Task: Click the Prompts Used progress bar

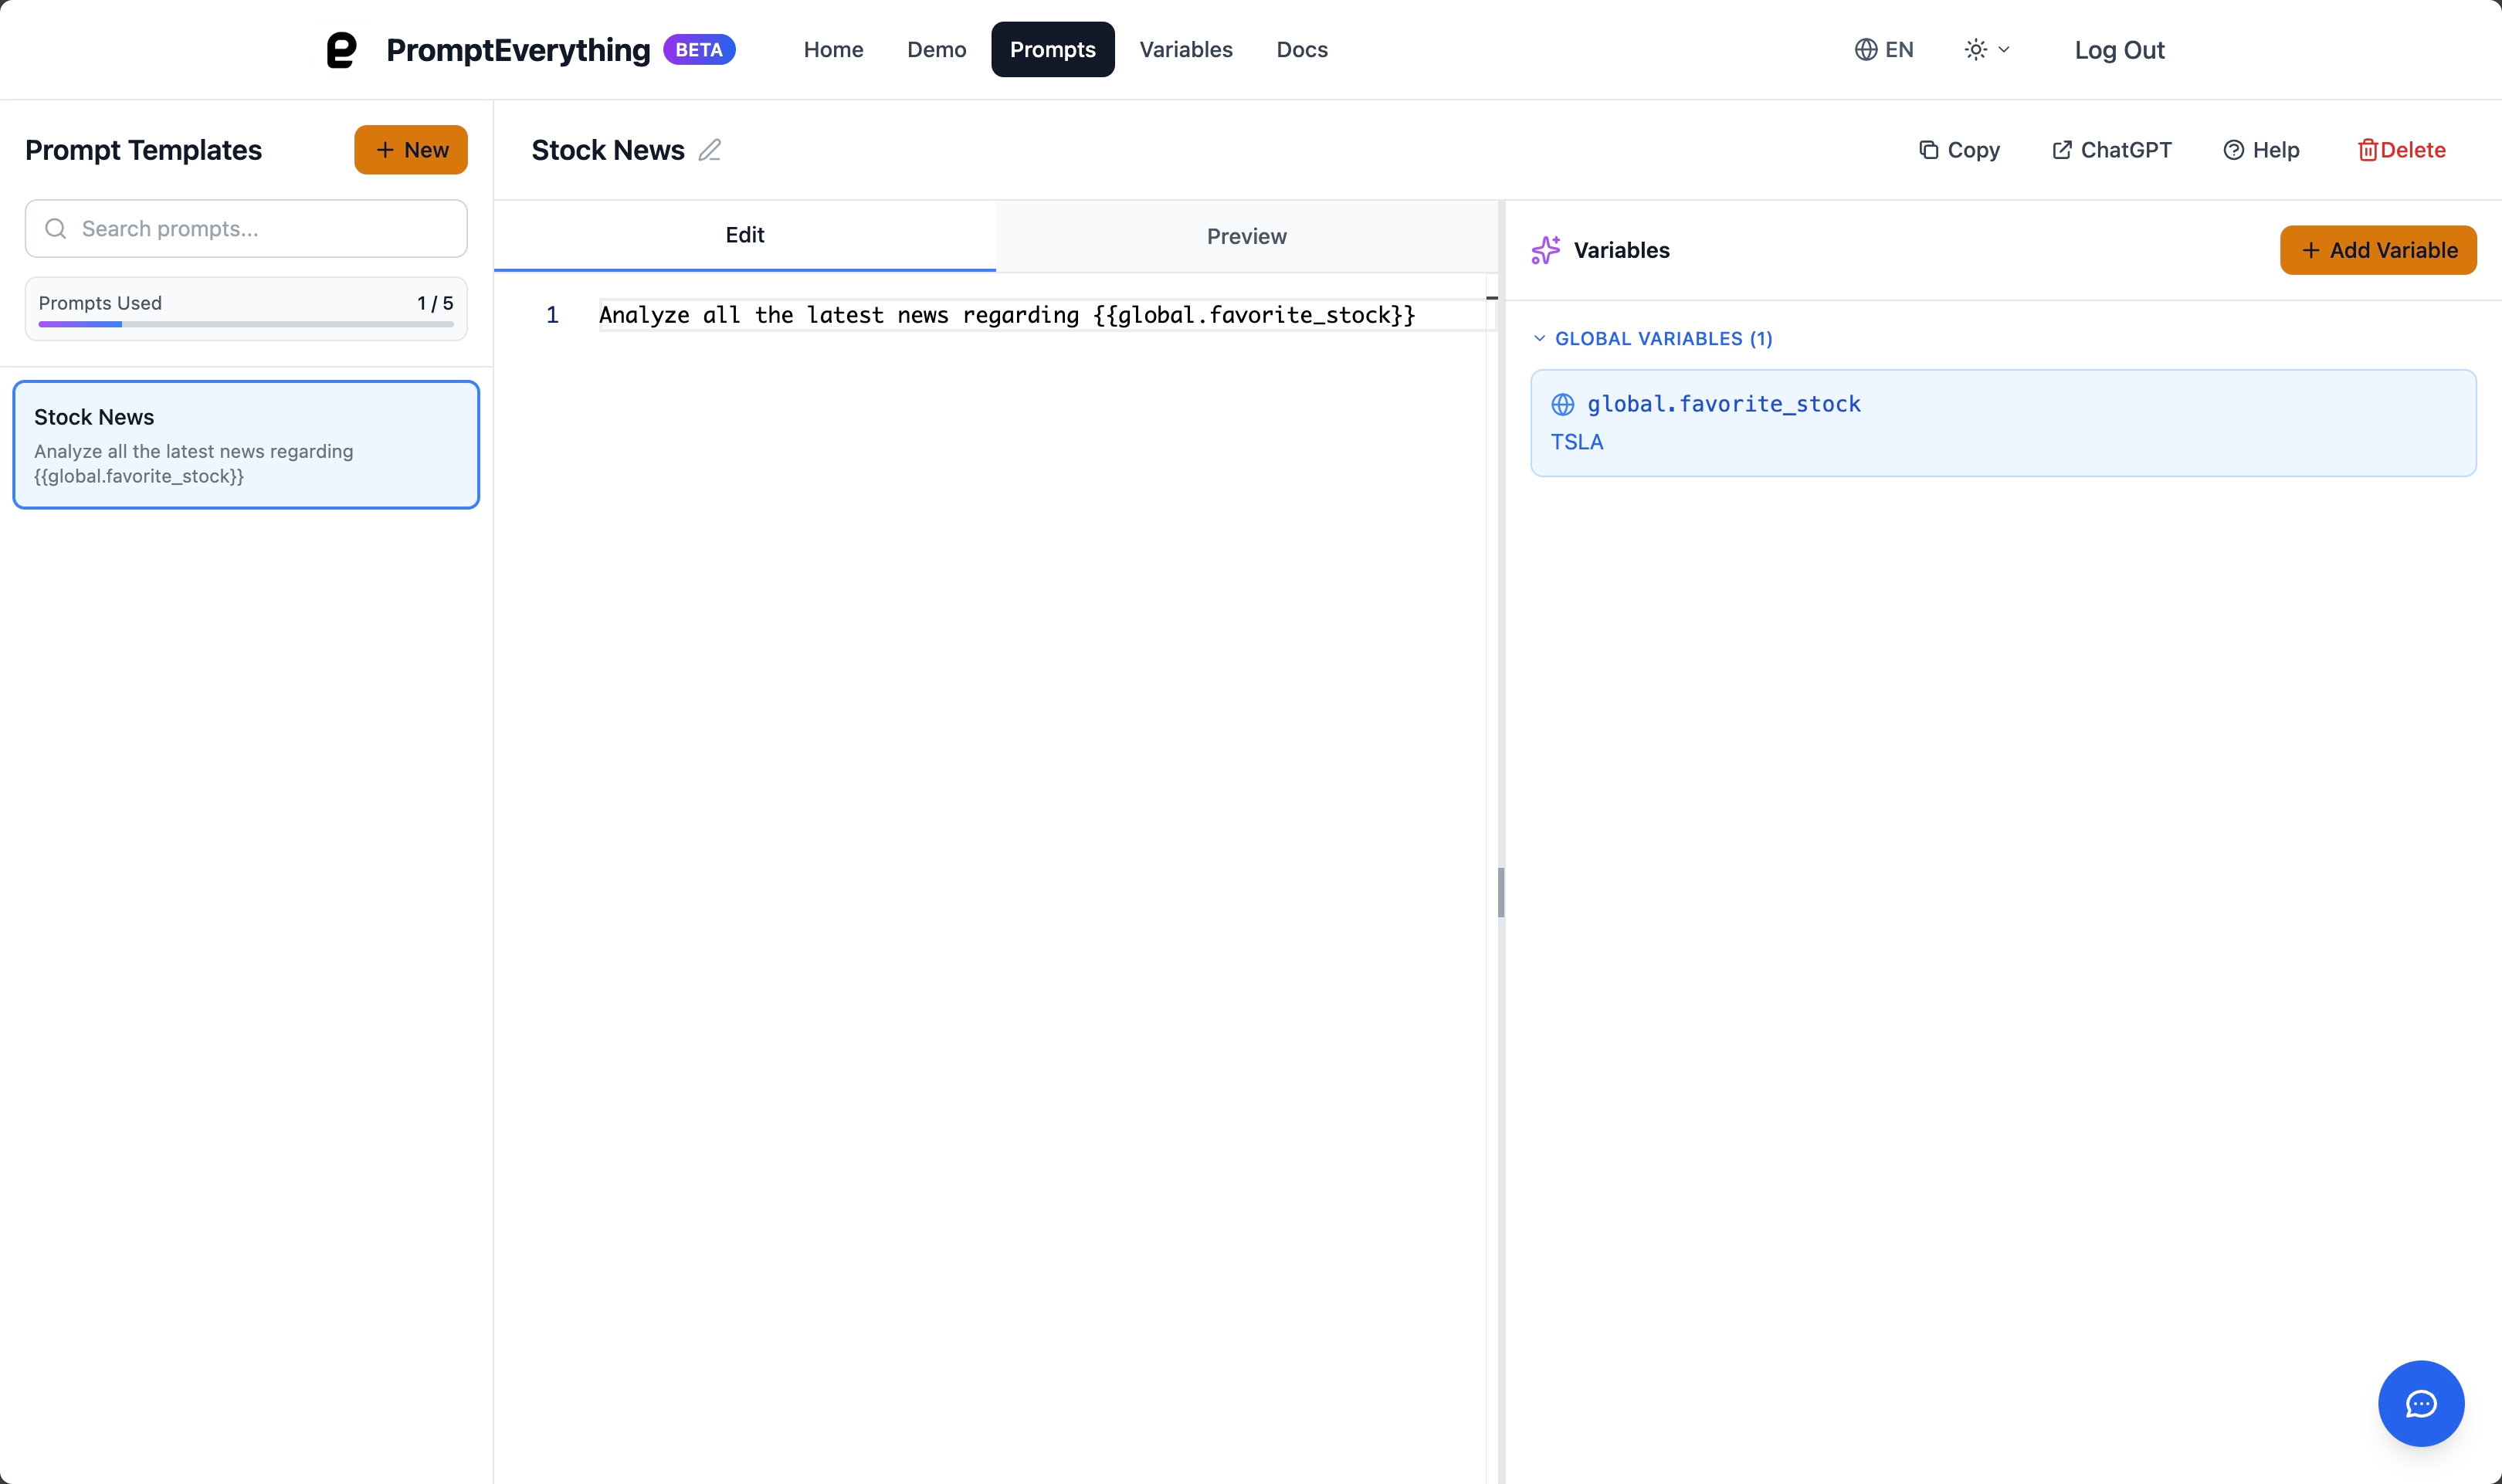Action: pyautogui.click(x=245, y=324)
